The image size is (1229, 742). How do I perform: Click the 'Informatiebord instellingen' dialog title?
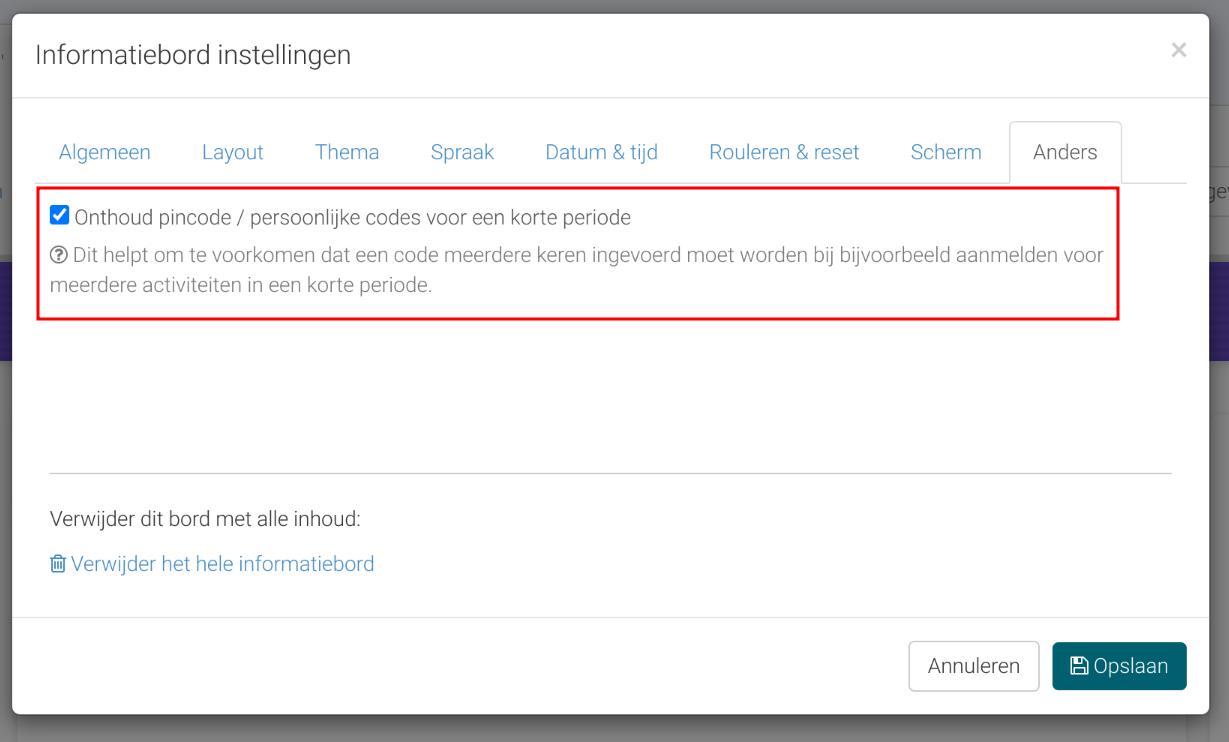click(x=193, y=55)
